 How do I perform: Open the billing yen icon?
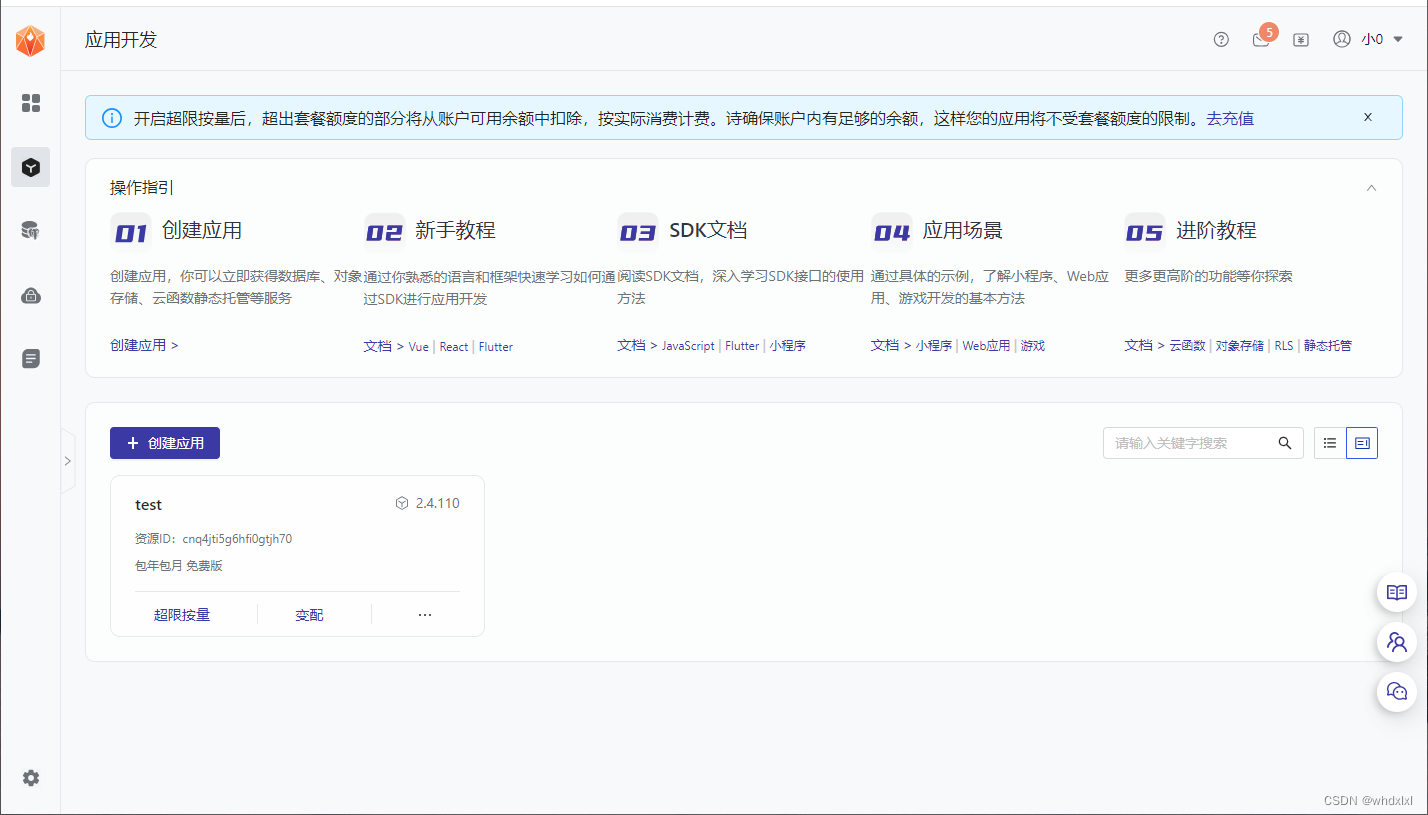point(1301,40)
